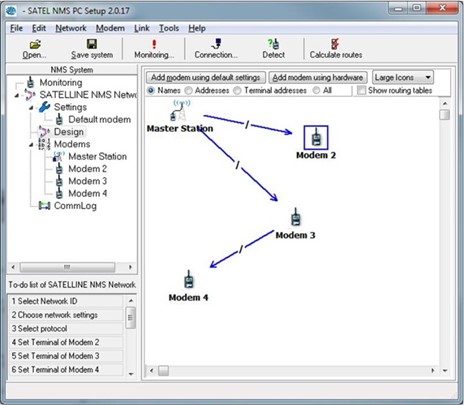Select the Addresses radio button
464x405 pixels.
point(189,90)
